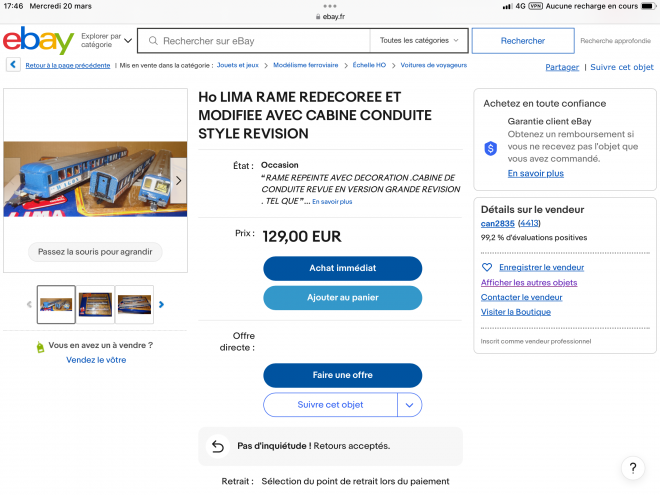Open Recherche approfondie link
The image size is (660, 495).
pos(615,41)
